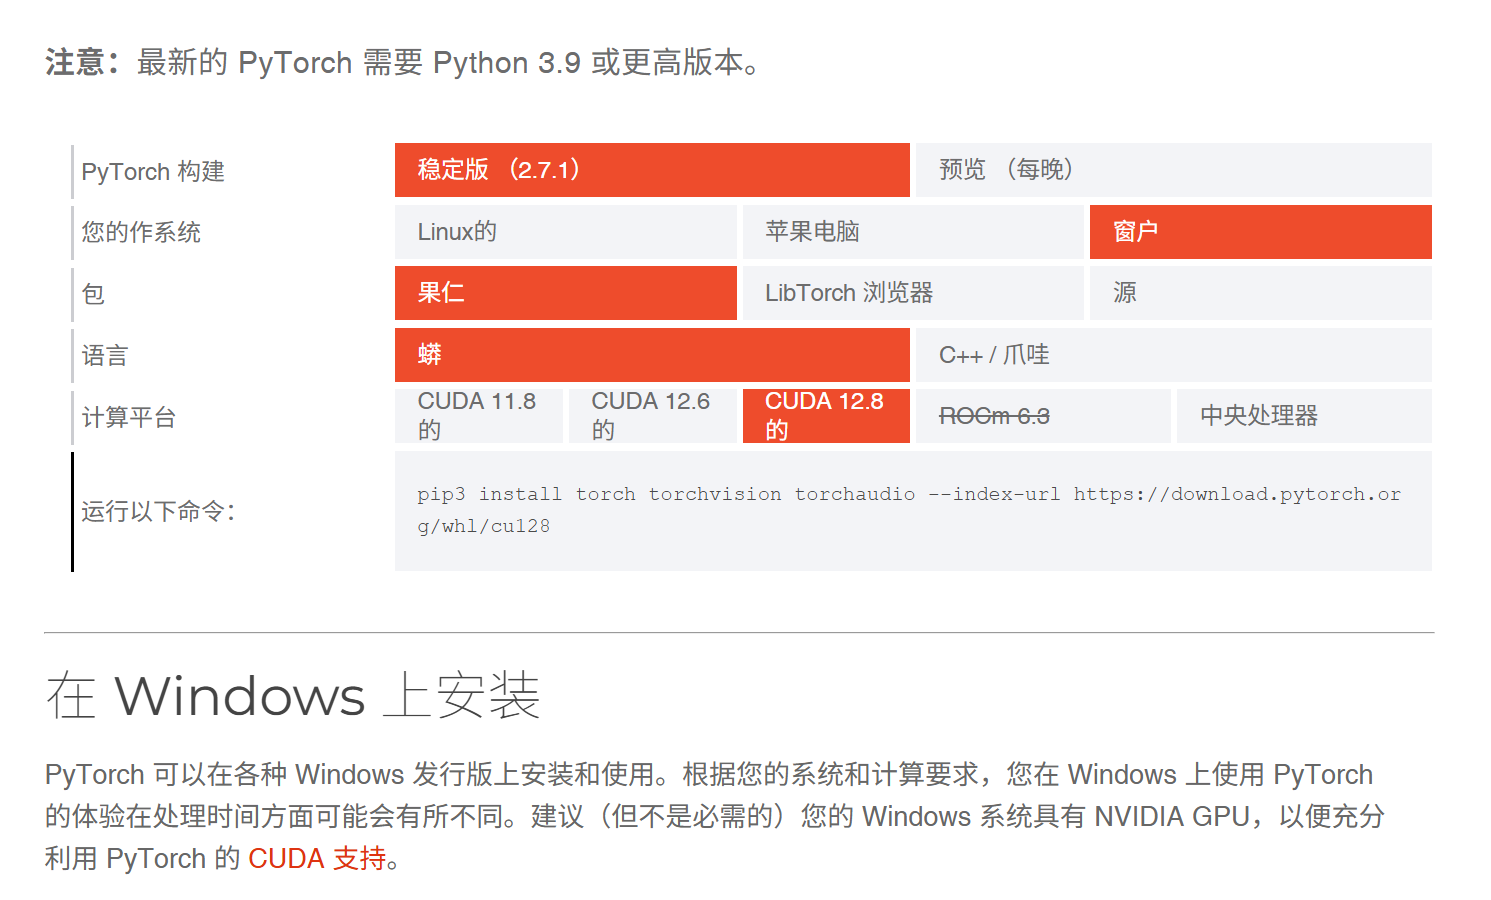Select the 源 package option
1491x900 pixels.
point(1261,293)
